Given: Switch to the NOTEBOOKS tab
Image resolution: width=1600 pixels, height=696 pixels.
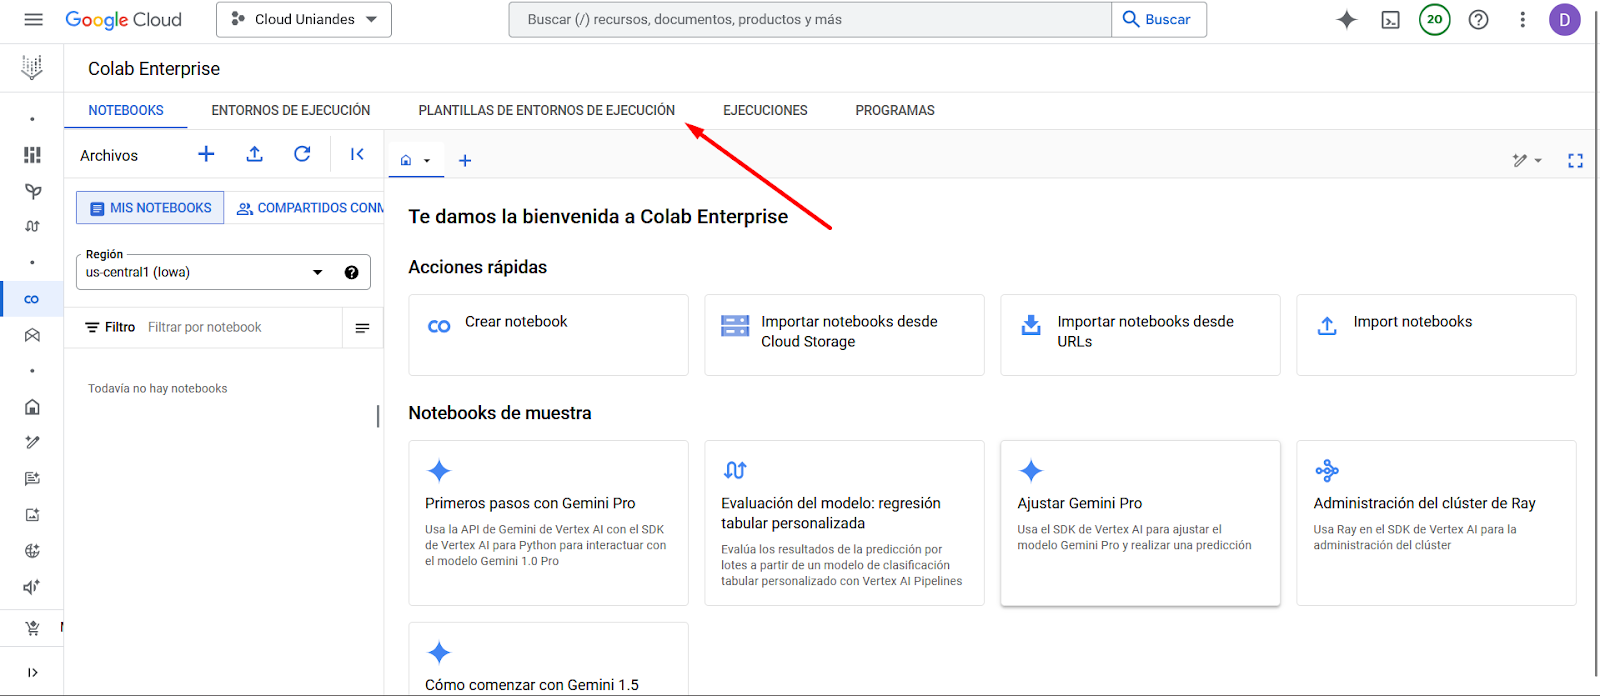Looking at the screenshot, I should [x=126, y=110].
